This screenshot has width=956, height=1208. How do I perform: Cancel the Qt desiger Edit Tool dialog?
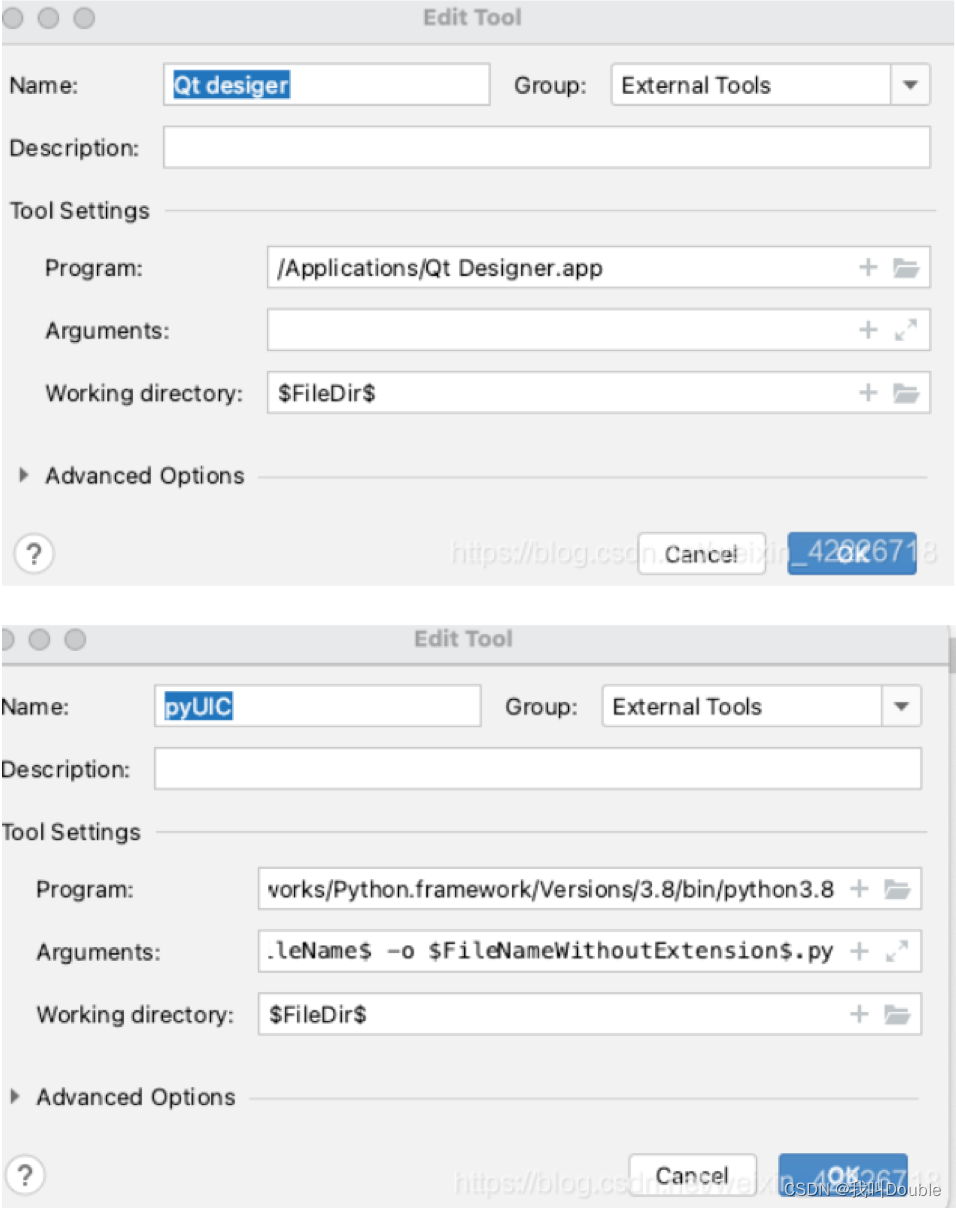pyautogui.click(x=701, y=553)
